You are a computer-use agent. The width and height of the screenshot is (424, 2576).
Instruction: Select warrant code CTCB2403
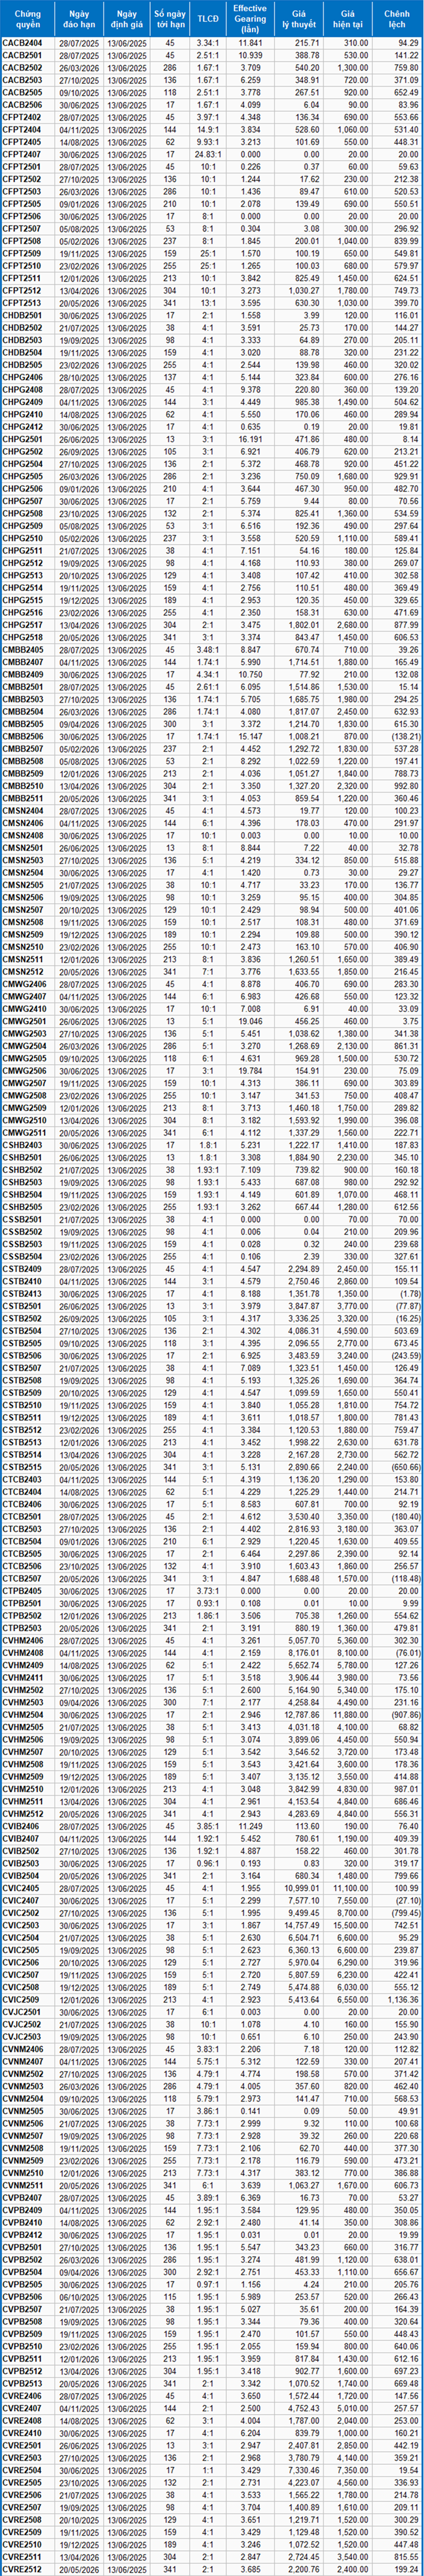pyautogui.click(x=22, y=1479)
